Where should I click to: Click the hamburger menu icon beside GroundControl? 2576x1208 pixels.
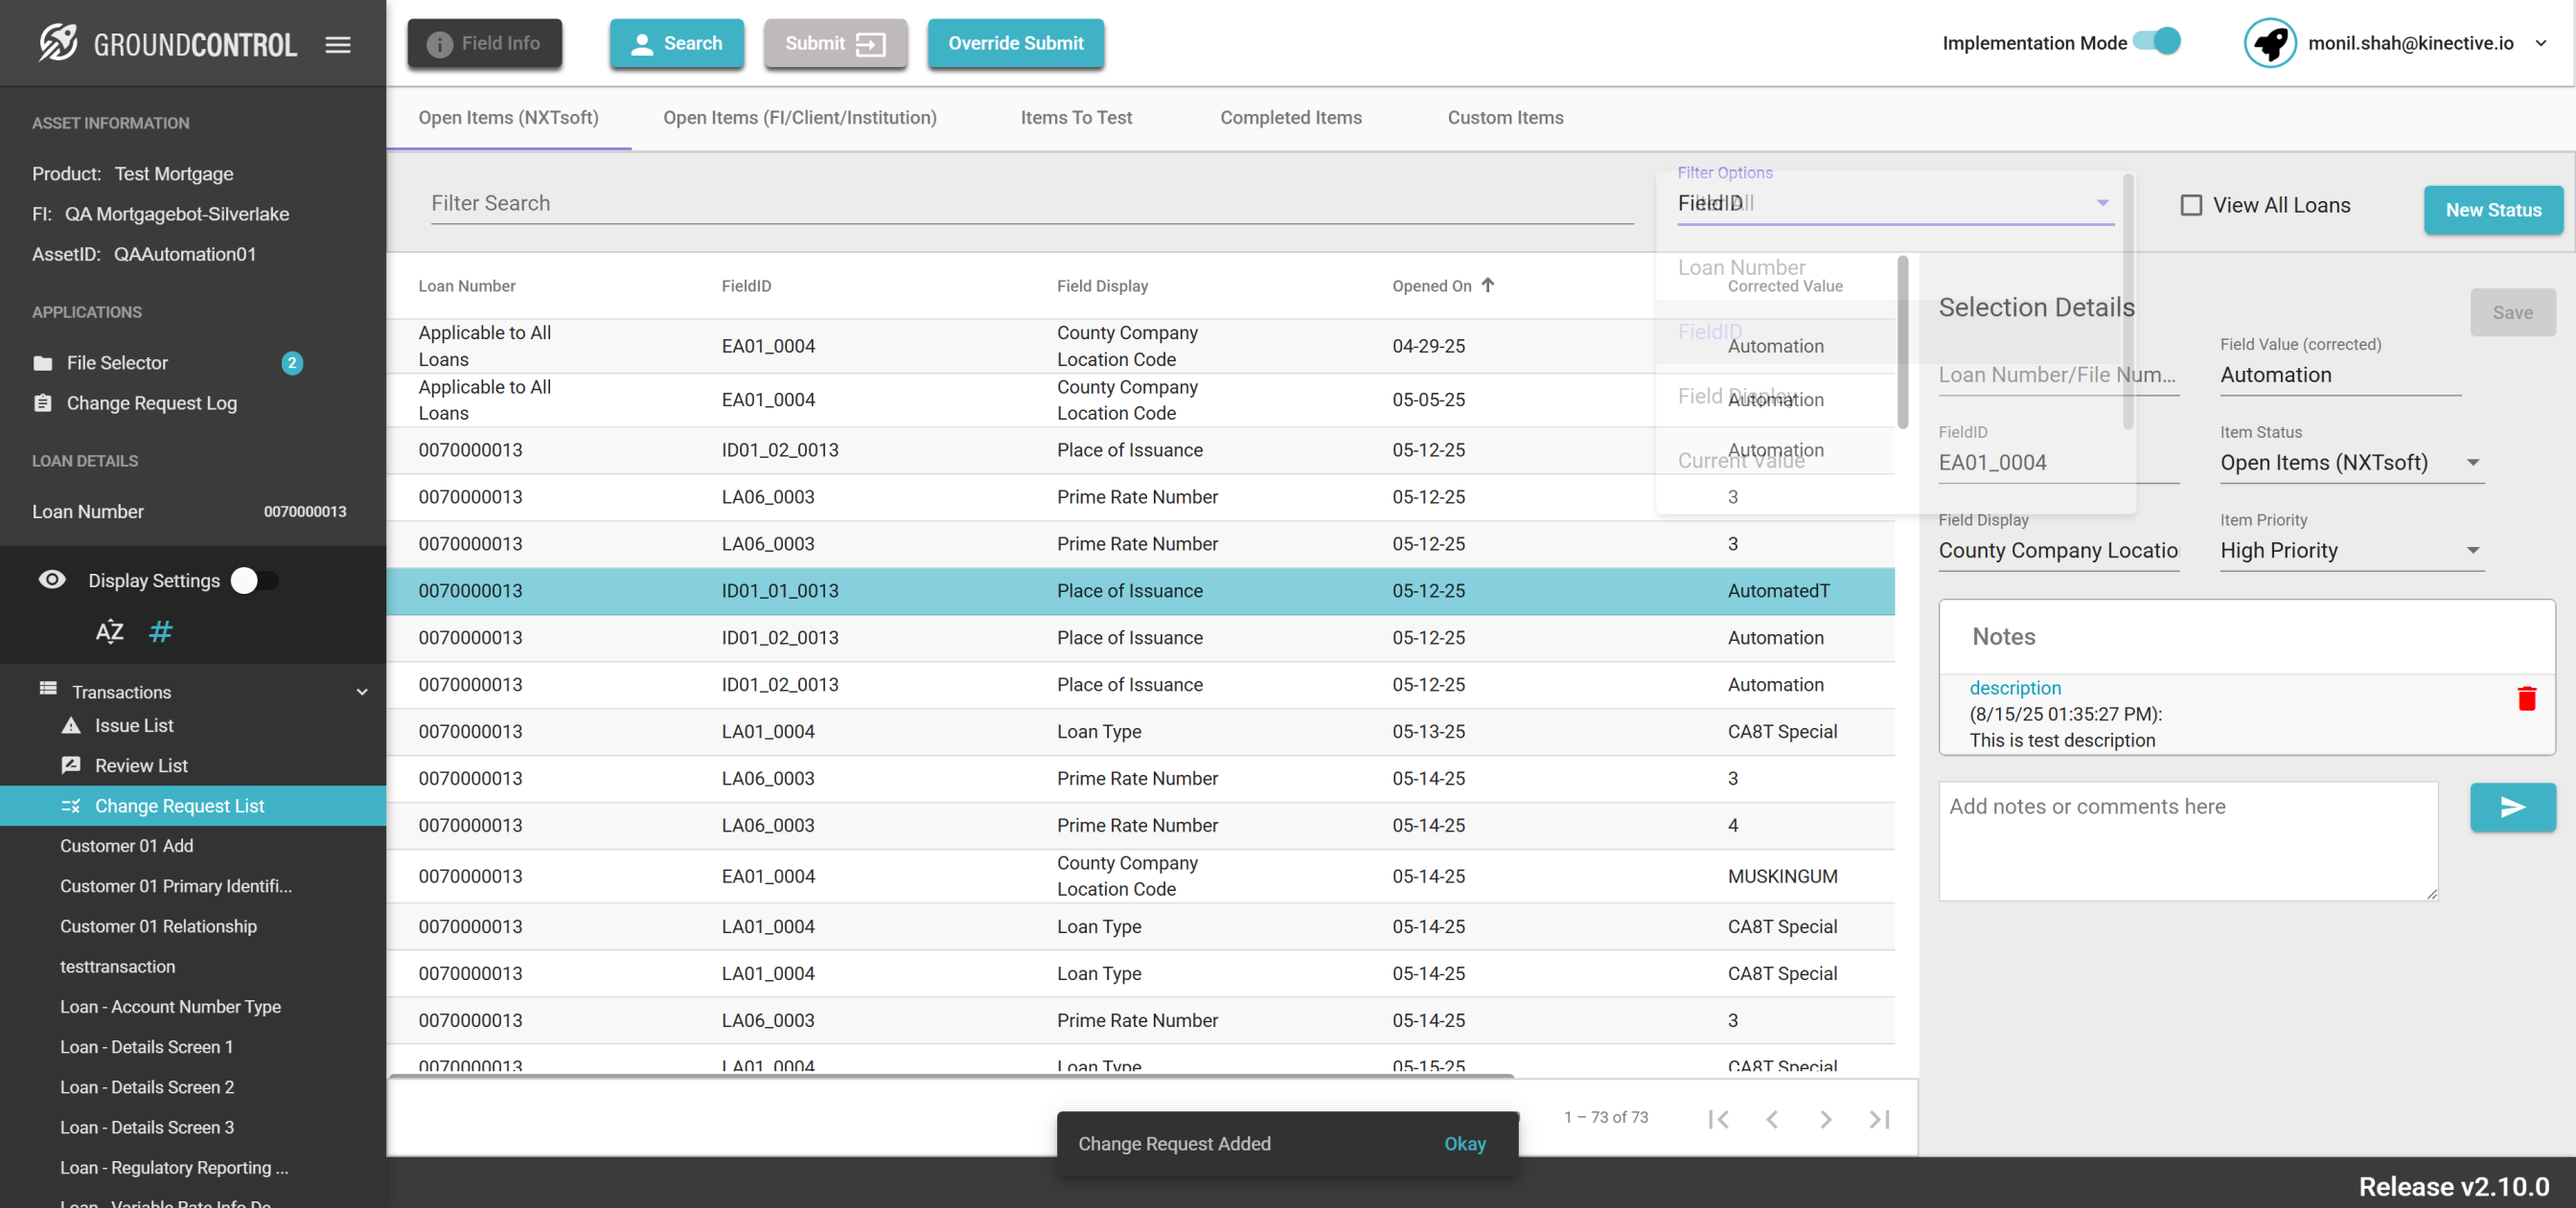[338, 44]
